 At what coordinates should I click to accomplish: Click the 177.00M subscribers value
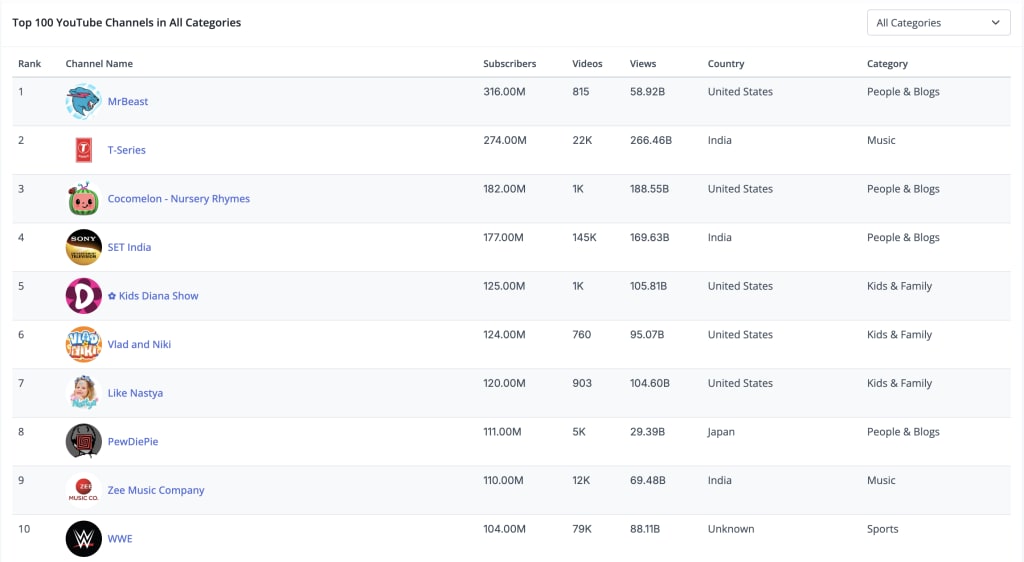503,238
